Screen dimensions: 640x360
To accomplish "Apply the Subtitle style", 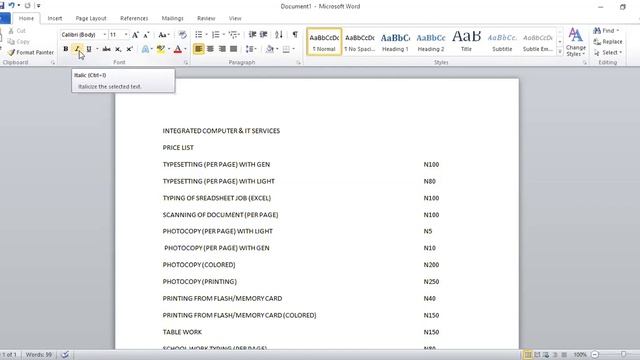I will (502, 42).
